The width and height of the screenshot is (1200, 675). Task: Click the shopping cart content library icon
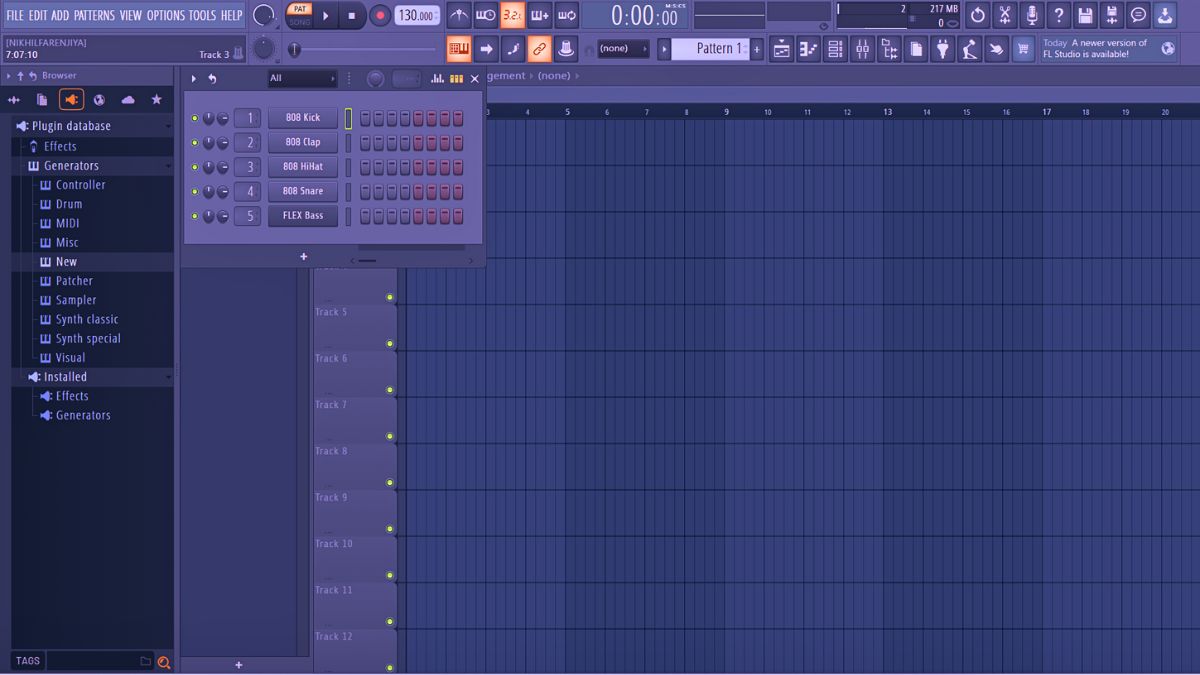(1023, 48)
